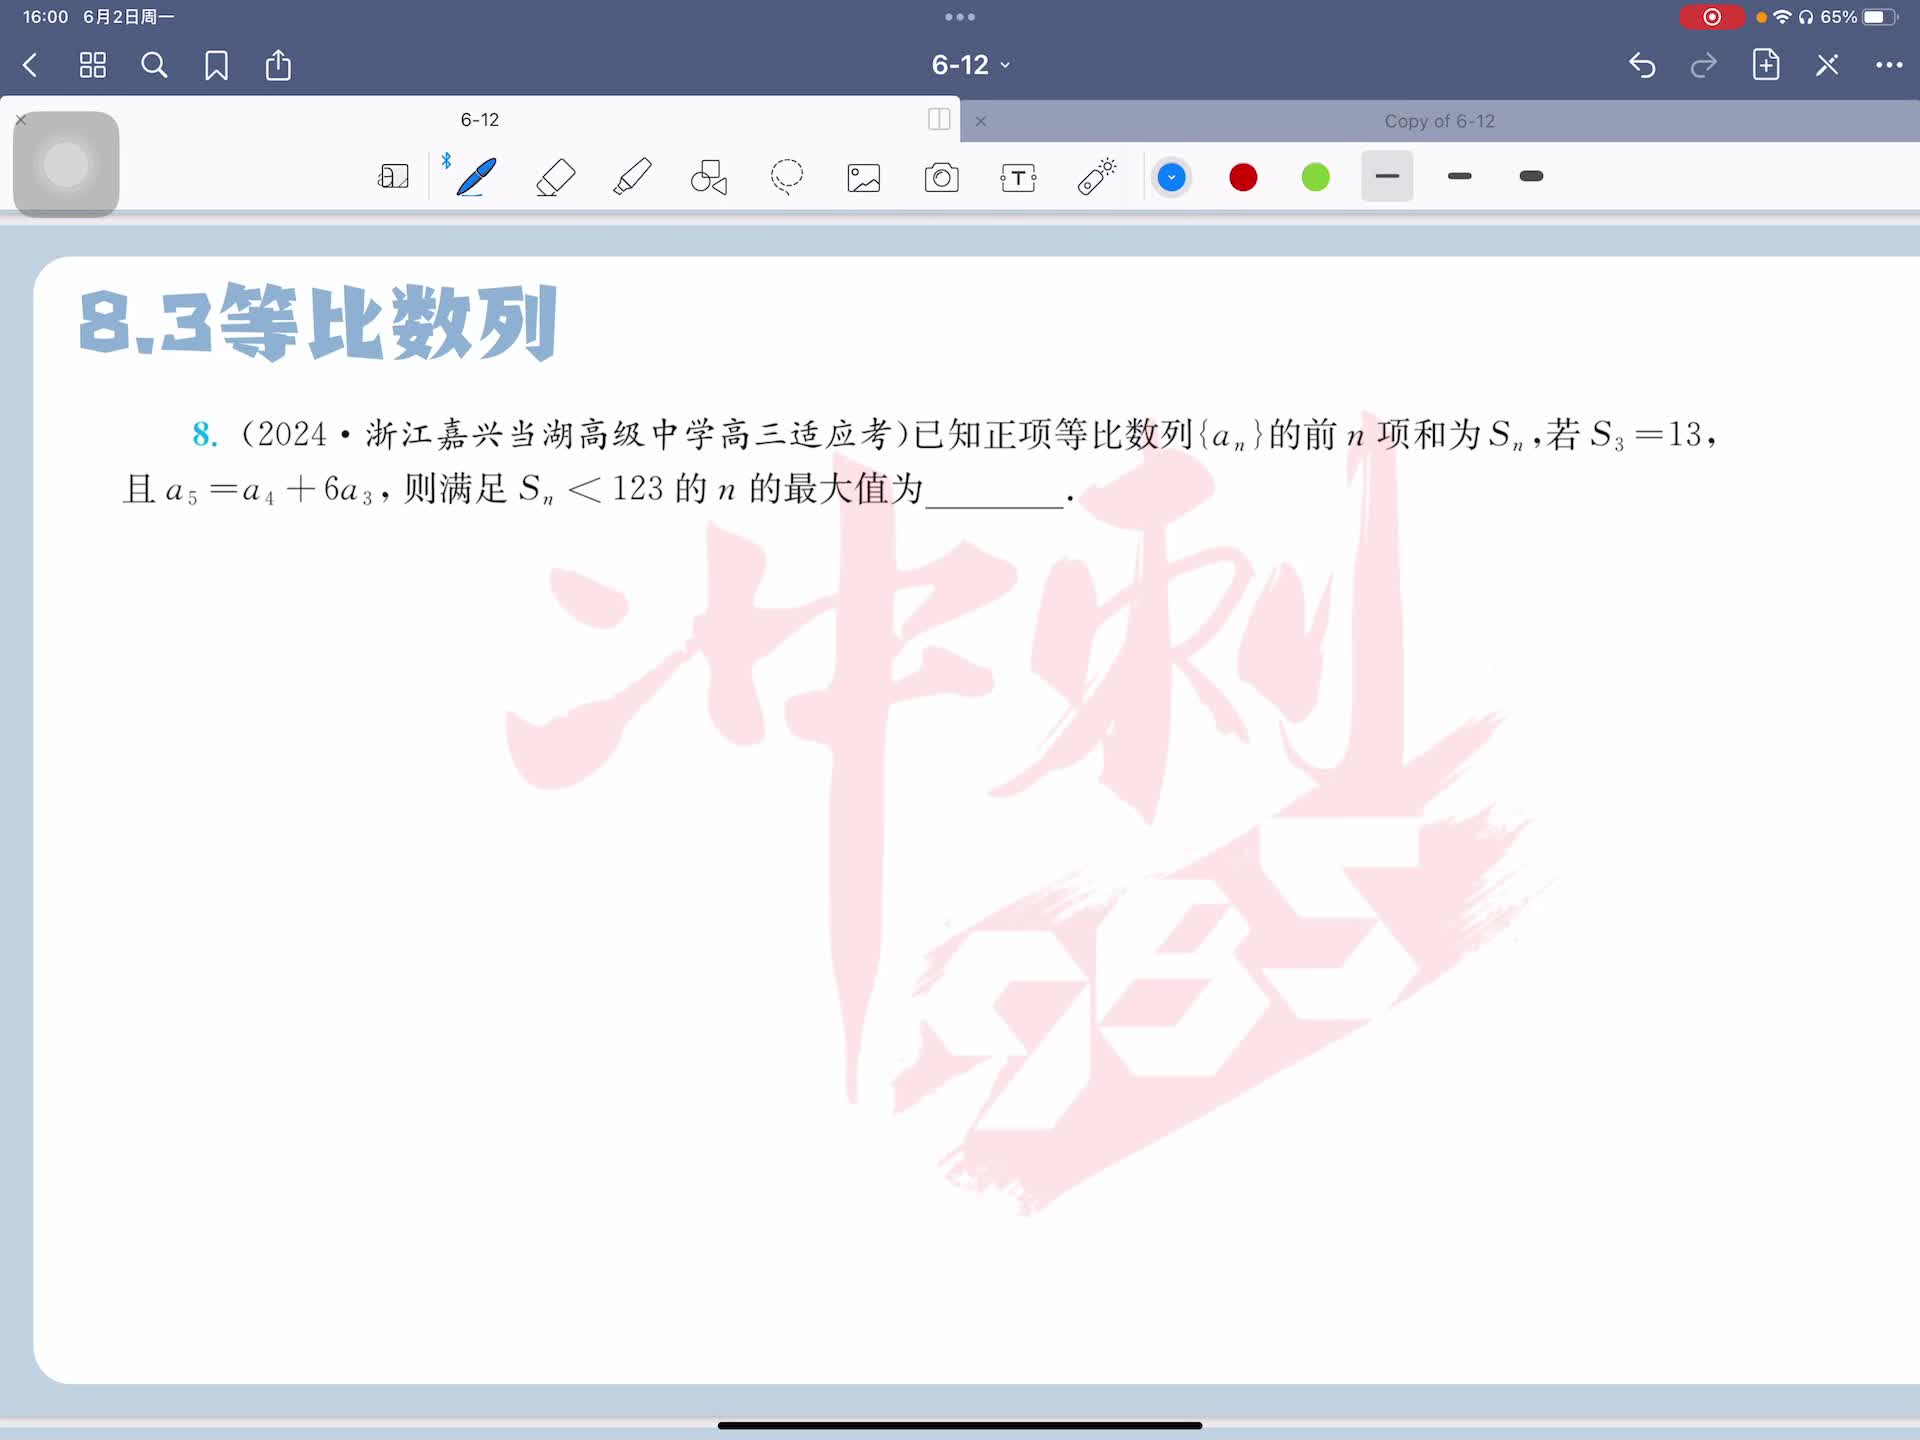Viewport: 1920px width, 1440px height.
Task: Open blue pen color options dropdown
Action: point(1171,178)
